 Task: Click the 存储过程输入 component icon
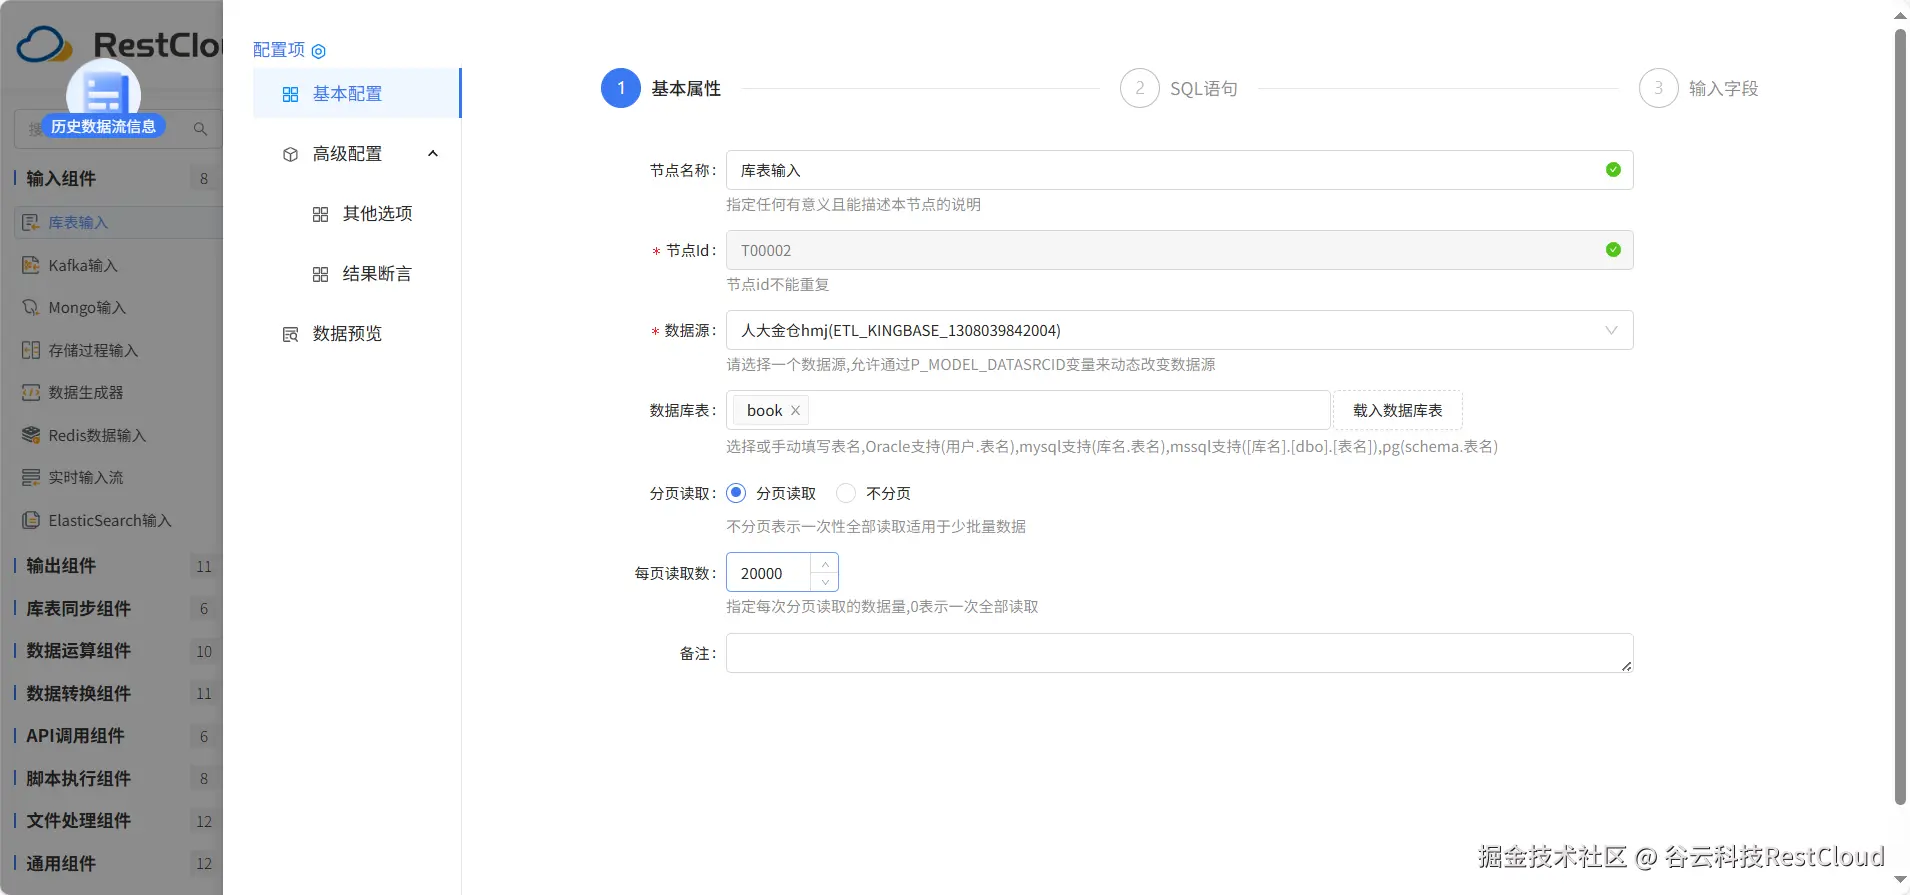[x=31, y=350]
